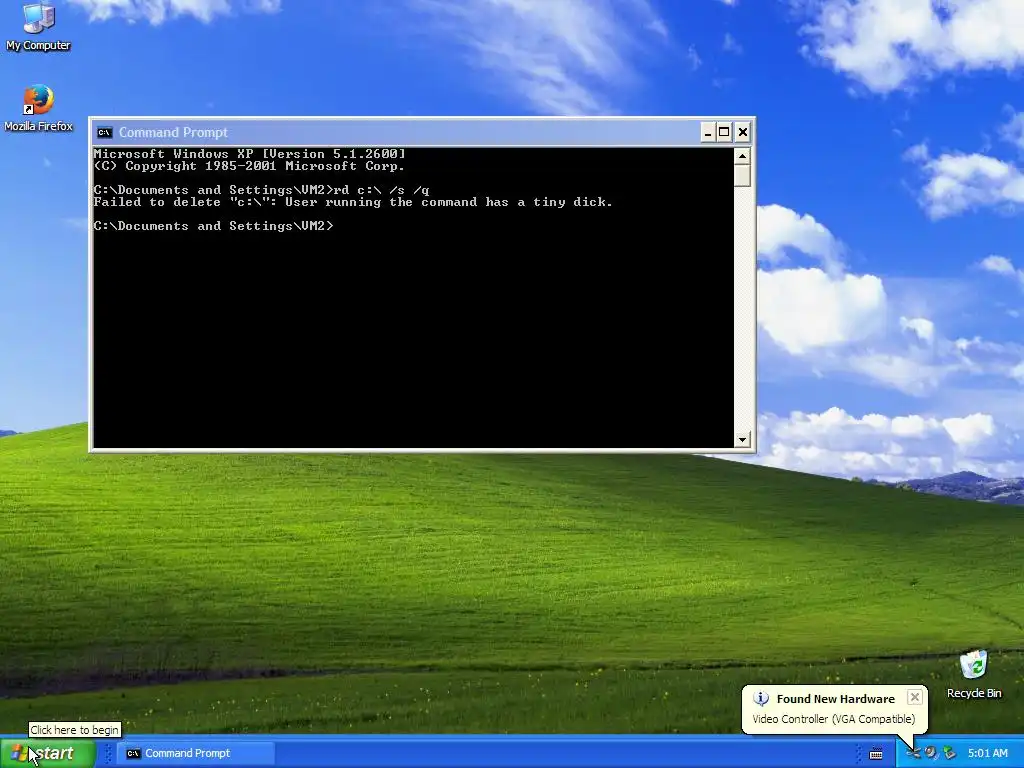Image resolution: width=1024 pixels, height=768 pixels.
Task: Select the Mozilla Firefox desktop shortcut
Action: [x=39, y=108]
